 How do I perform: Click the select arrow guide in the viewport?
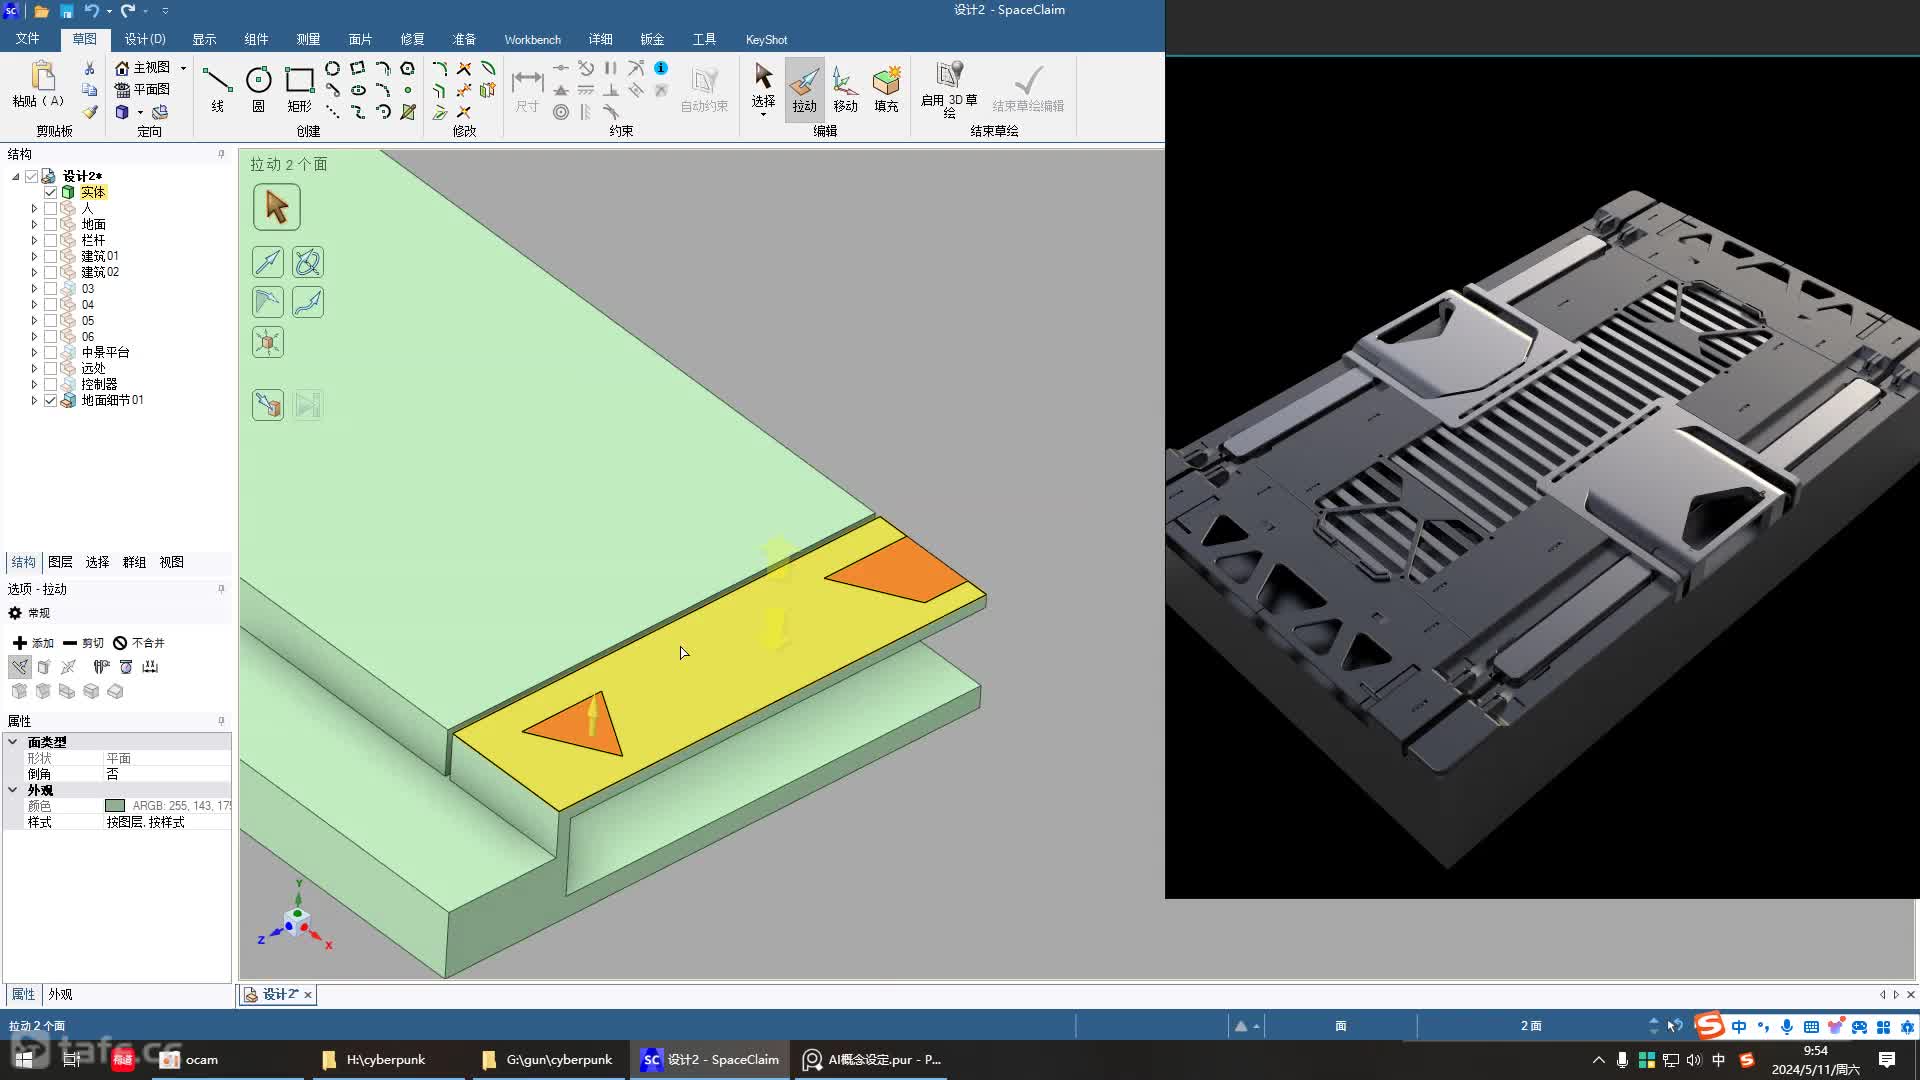coord(276,207)
